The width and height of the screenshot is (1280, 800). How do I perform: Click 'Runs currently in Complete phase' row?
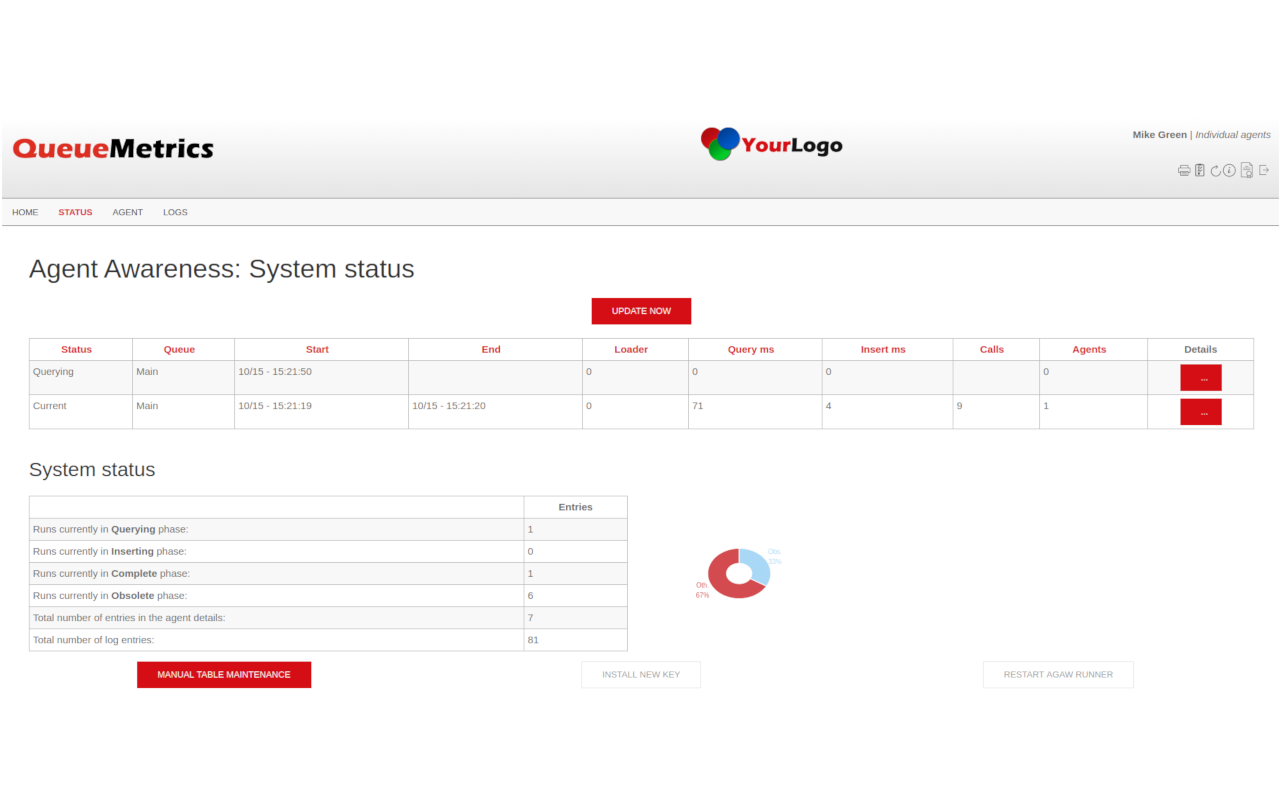pos(328,573)
